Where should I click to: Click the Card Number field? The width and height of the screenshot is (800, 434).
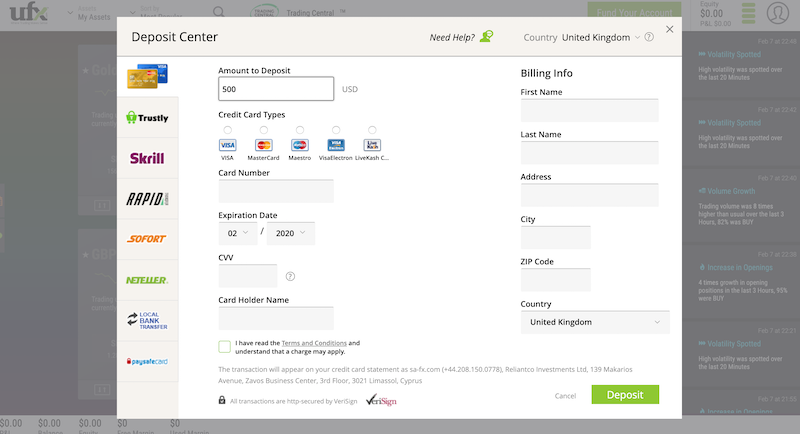pyautogui.click(x=276, y=191)
